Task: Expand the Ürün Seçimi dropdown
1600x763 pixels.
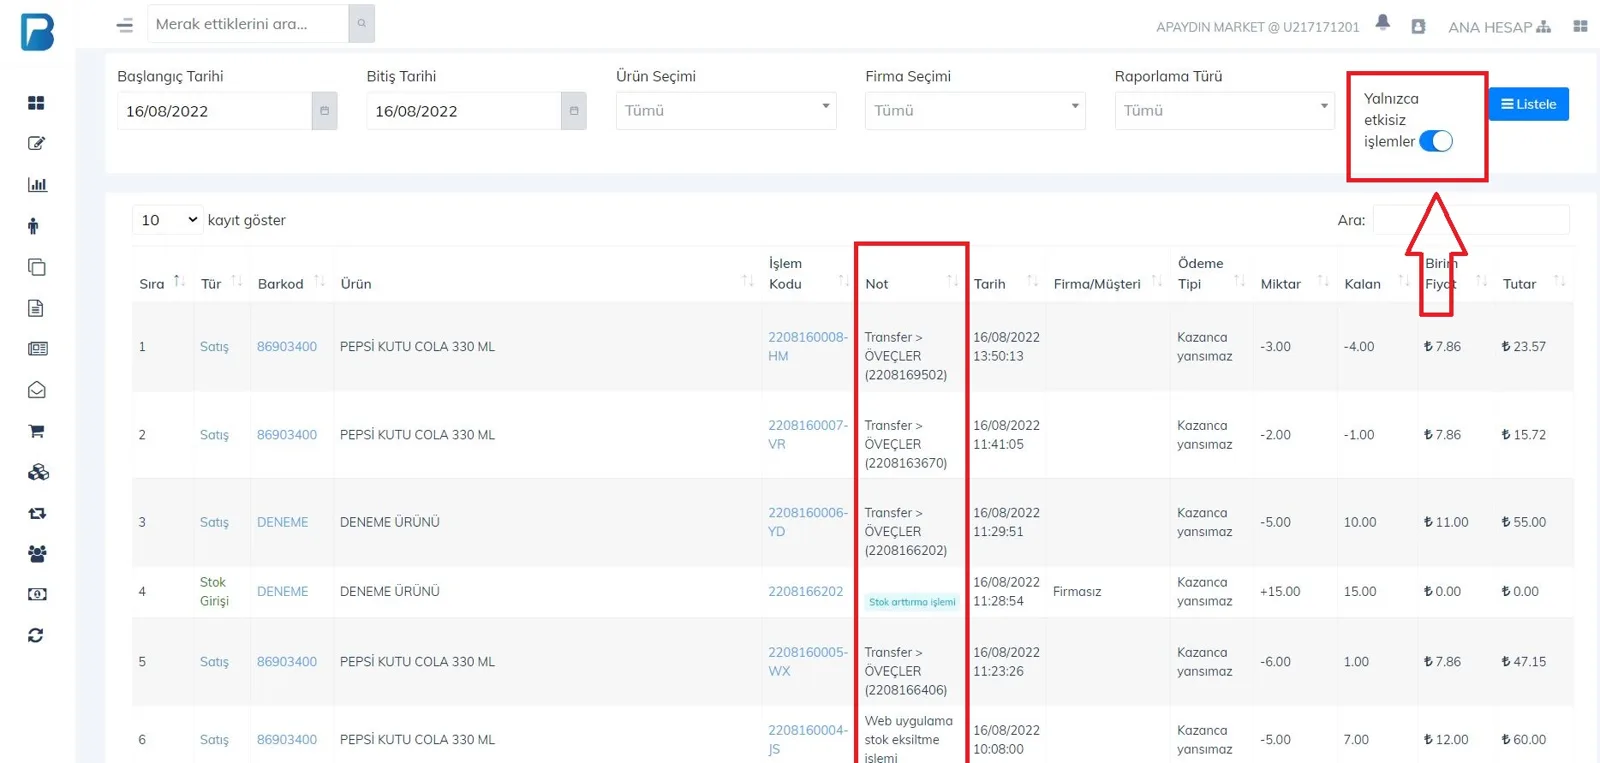Action: [x=726, y=111]
